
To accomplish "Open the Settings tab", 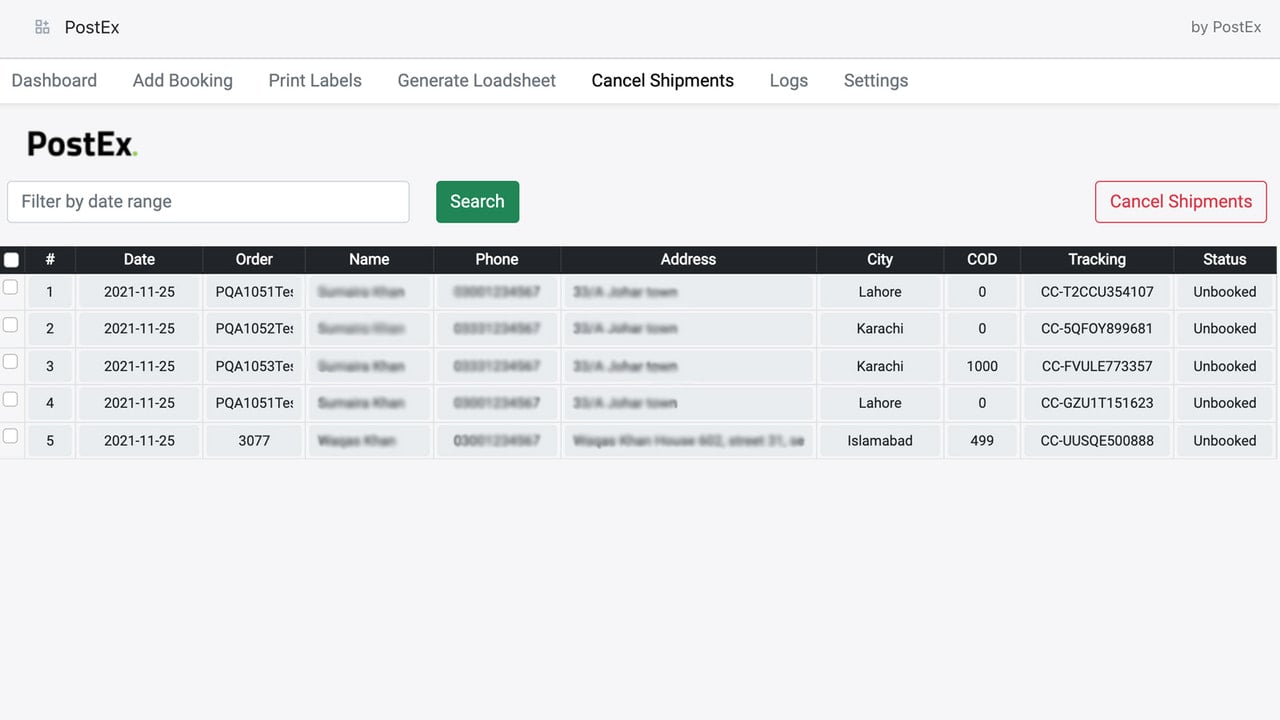I will (876, 81).
